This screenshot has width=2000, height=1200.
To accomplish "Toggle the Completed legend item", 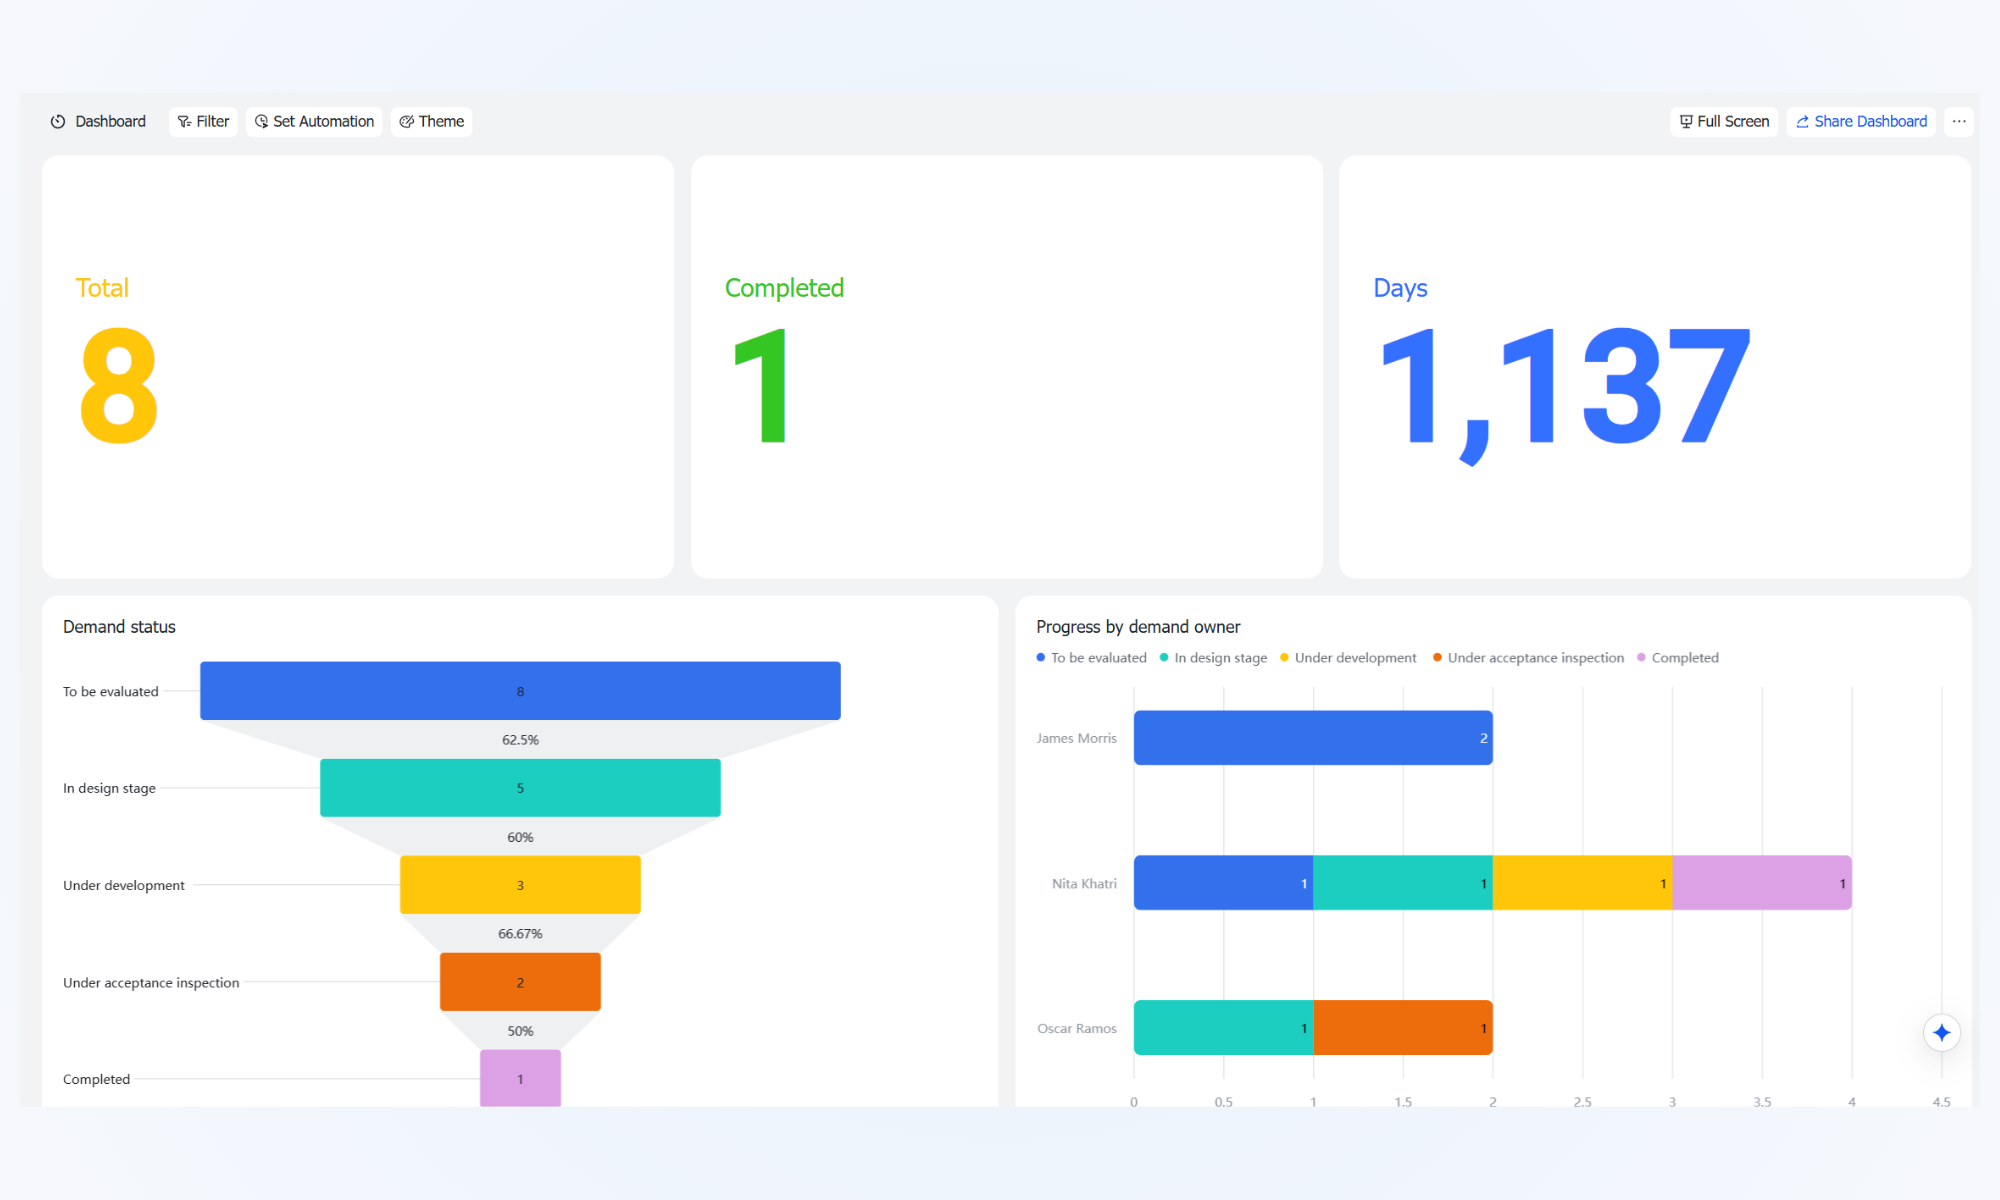I will (1677, 657).
